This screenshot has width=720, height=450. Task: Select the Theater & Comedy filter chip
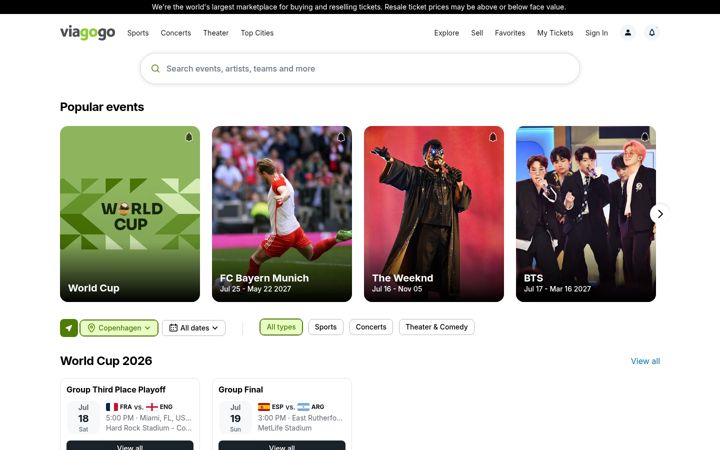pyautogui.click(x=437, y=327)
